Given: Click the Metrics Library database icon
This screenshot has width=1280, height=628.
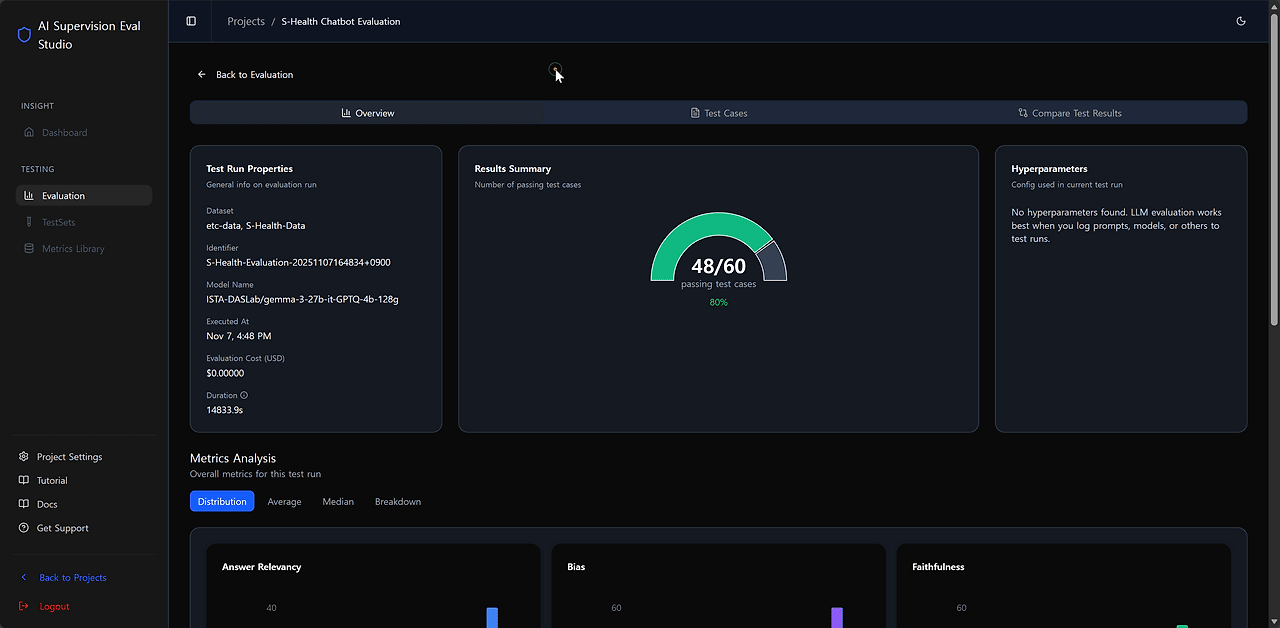Looking at the screenshot, I should [29, 248].
